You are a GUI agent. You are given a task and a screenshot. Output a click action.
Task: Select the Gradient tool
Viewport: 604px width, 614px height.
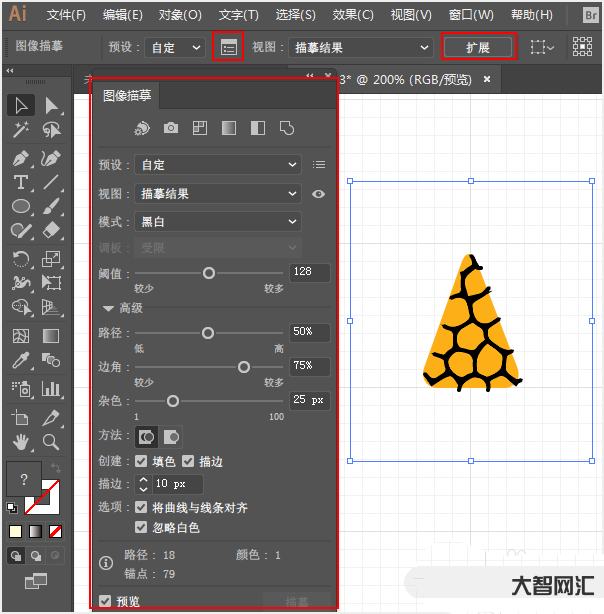coord(51,336)
